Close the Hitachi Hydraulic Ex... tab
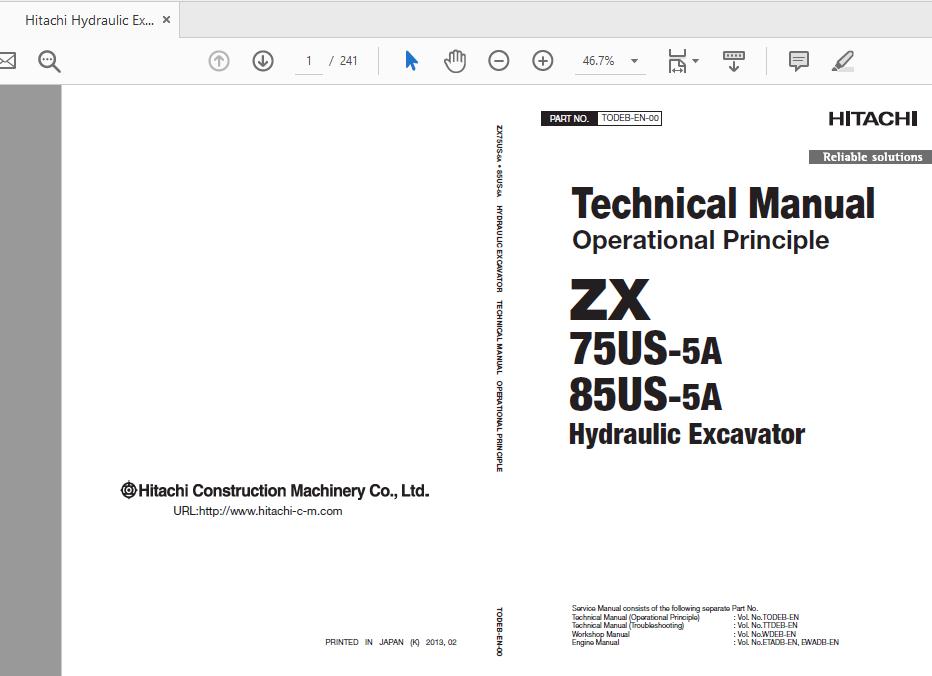The image size is (932, 676). [x=166, y=20]
